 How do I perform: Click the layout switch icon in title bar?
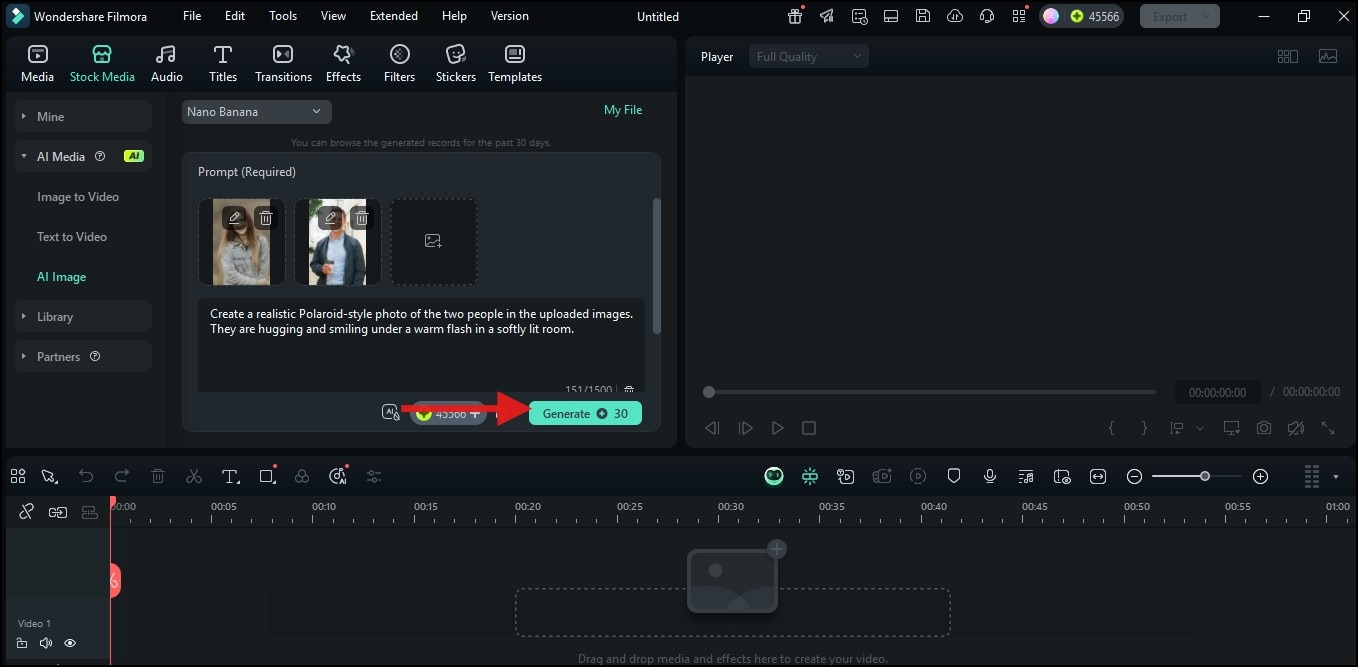pyautogui.click(x=891, y=16)
